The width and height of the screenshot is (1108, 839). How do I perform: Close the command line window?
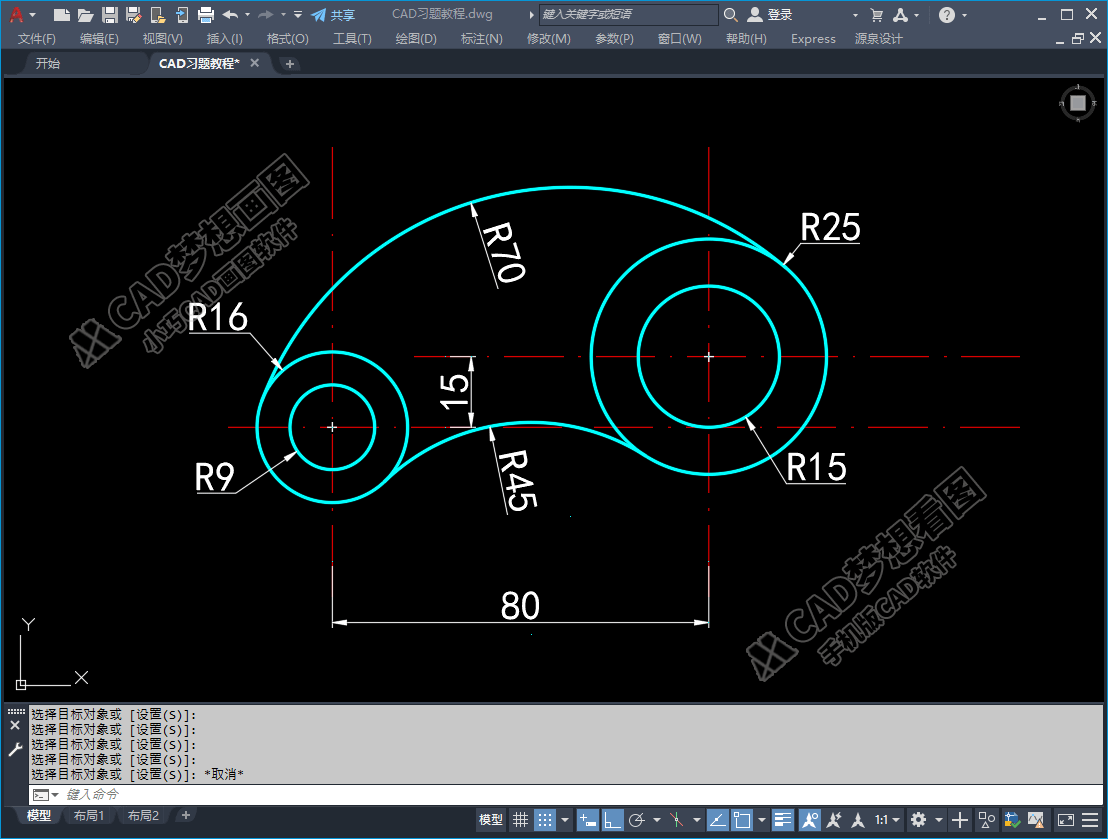(x=15, y=725)
